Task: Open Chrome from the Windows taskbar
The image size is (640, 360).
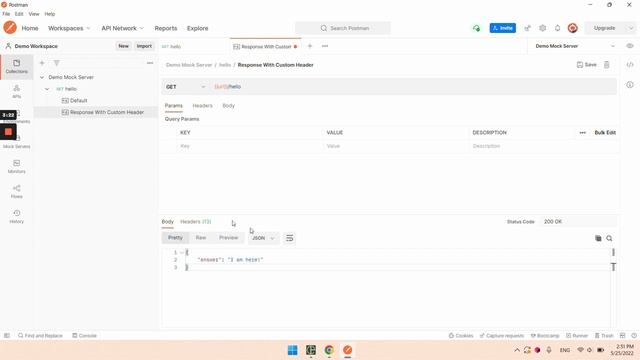Action: (x=329, y=350)
